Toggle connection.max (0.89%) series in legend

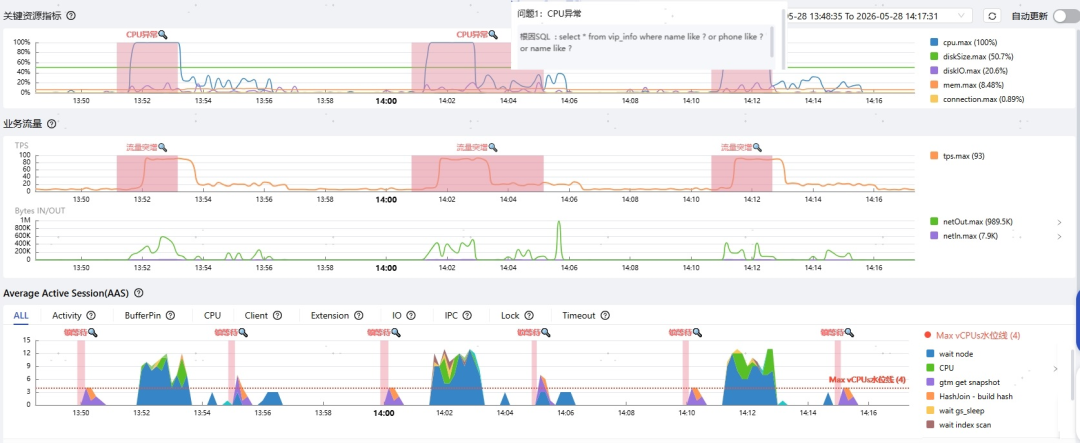[977, 99]
